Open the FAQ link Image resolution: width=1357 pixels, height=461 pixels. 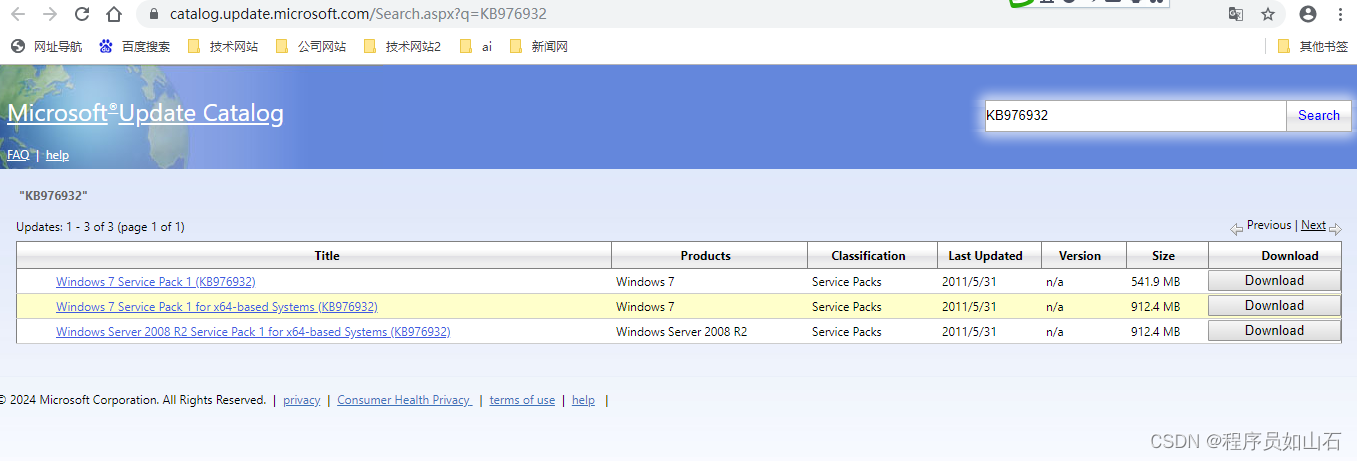18,155
